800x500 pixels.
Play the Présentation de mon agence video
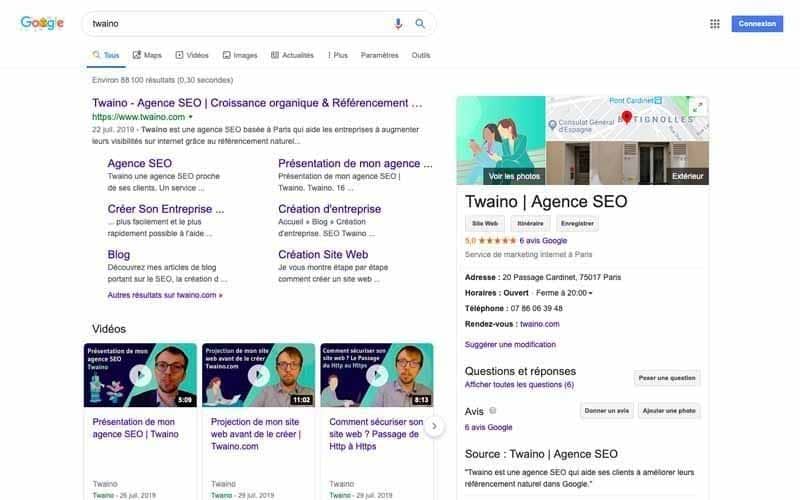pos(140,375)
